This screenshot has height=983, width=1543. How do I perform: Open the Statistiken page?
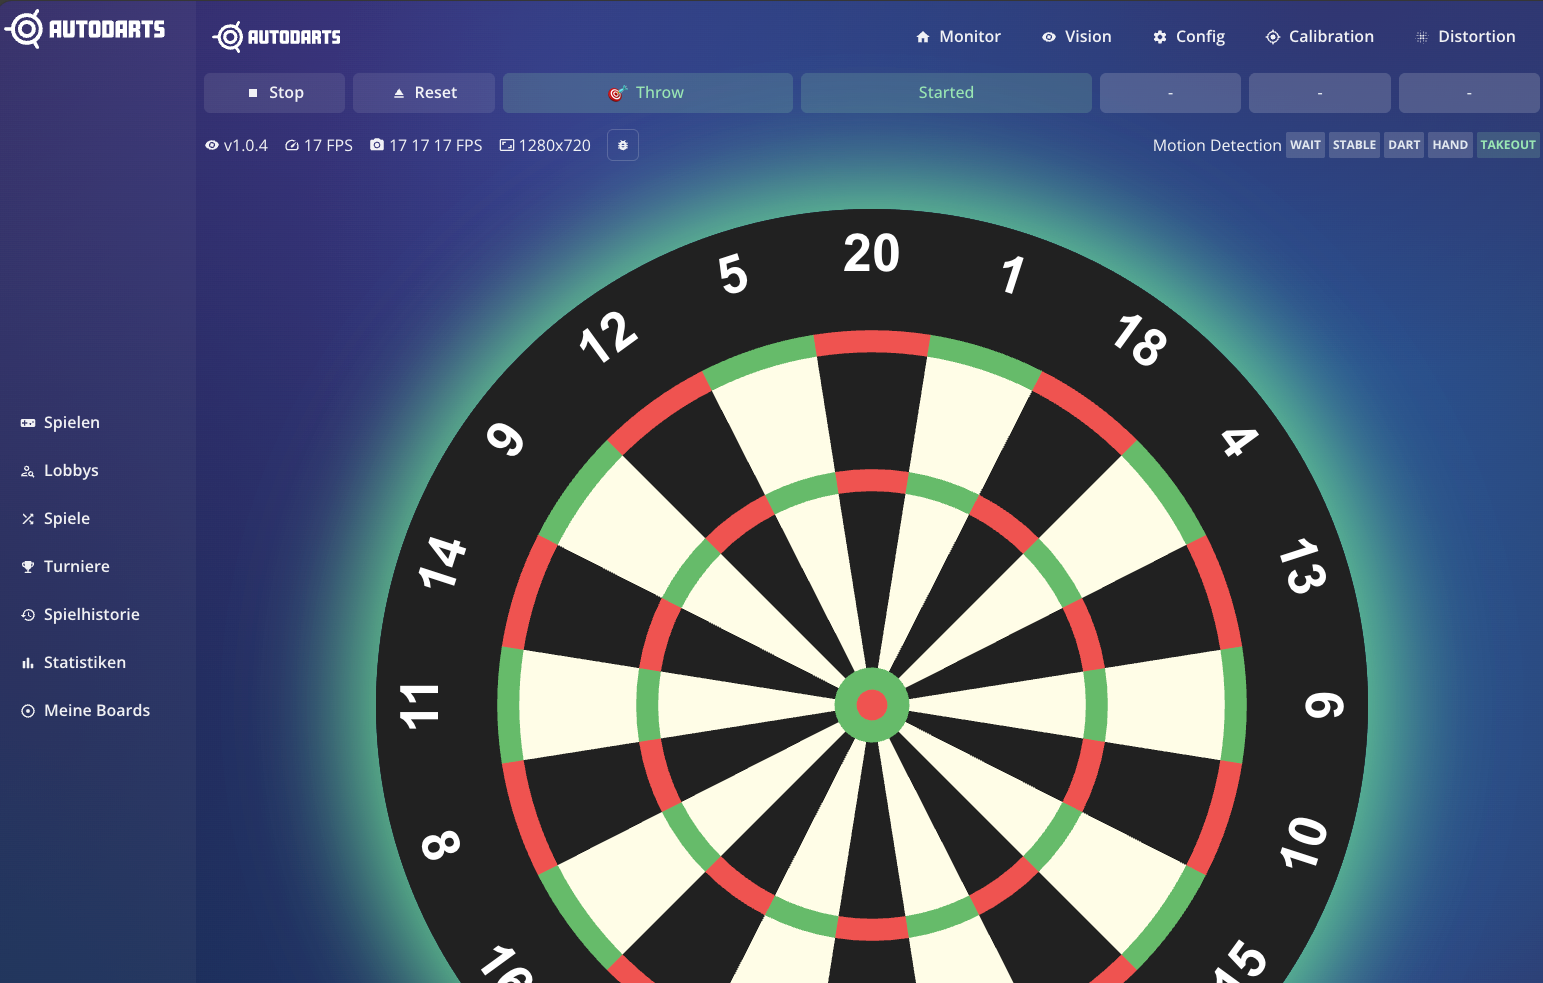click(84, 663)
